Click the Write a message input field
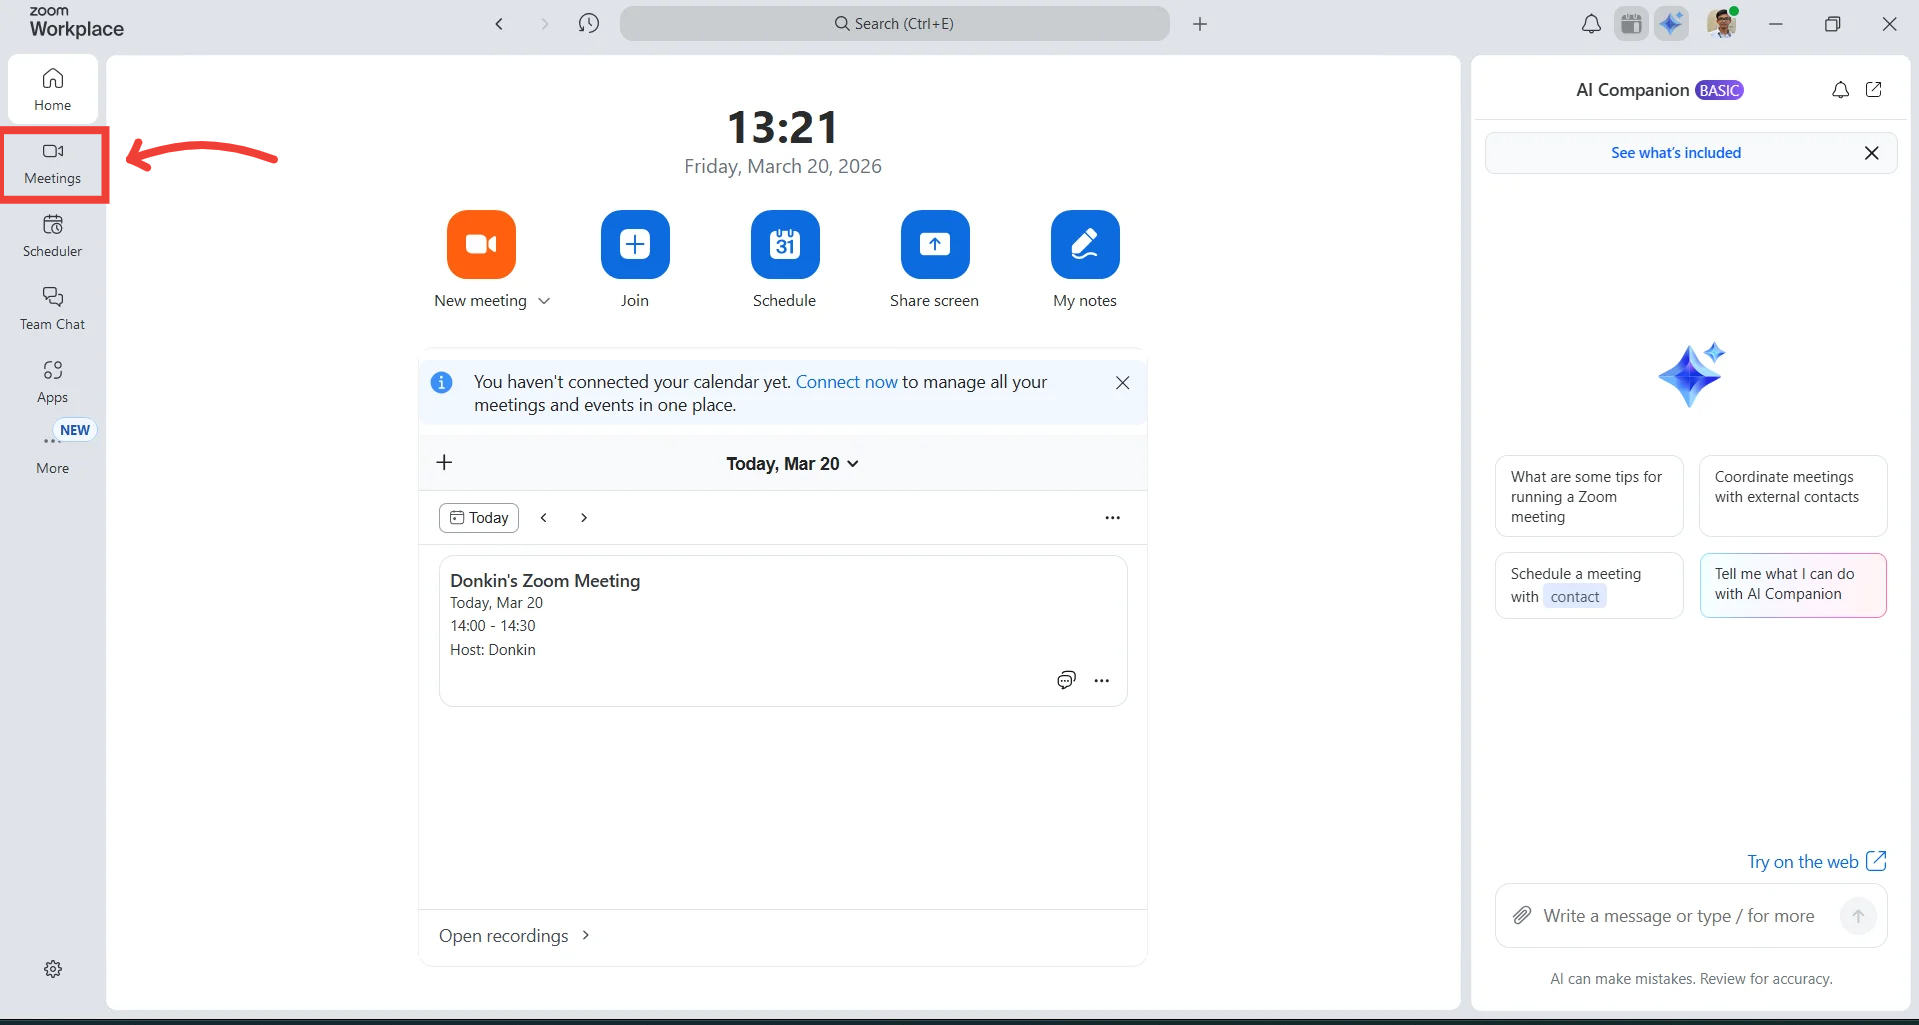This screenshot has width=1919, height=1025. (x=1679, y=916)
